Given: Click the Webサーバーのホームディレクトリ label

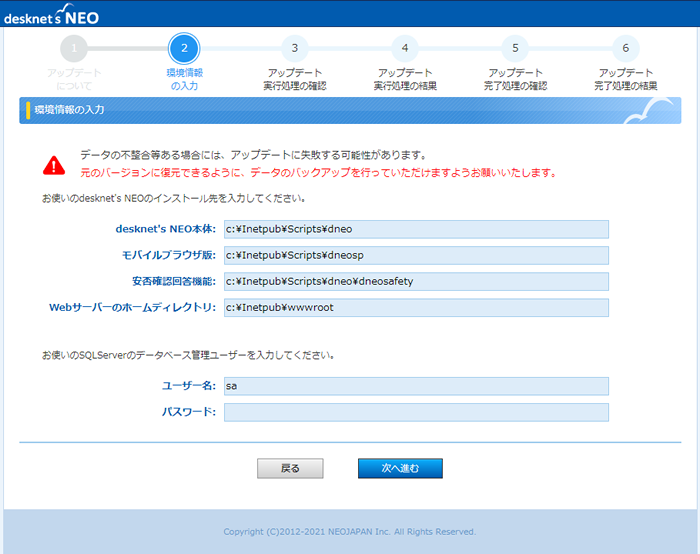Looking at the screenshot, I should [x=133, y=308].
